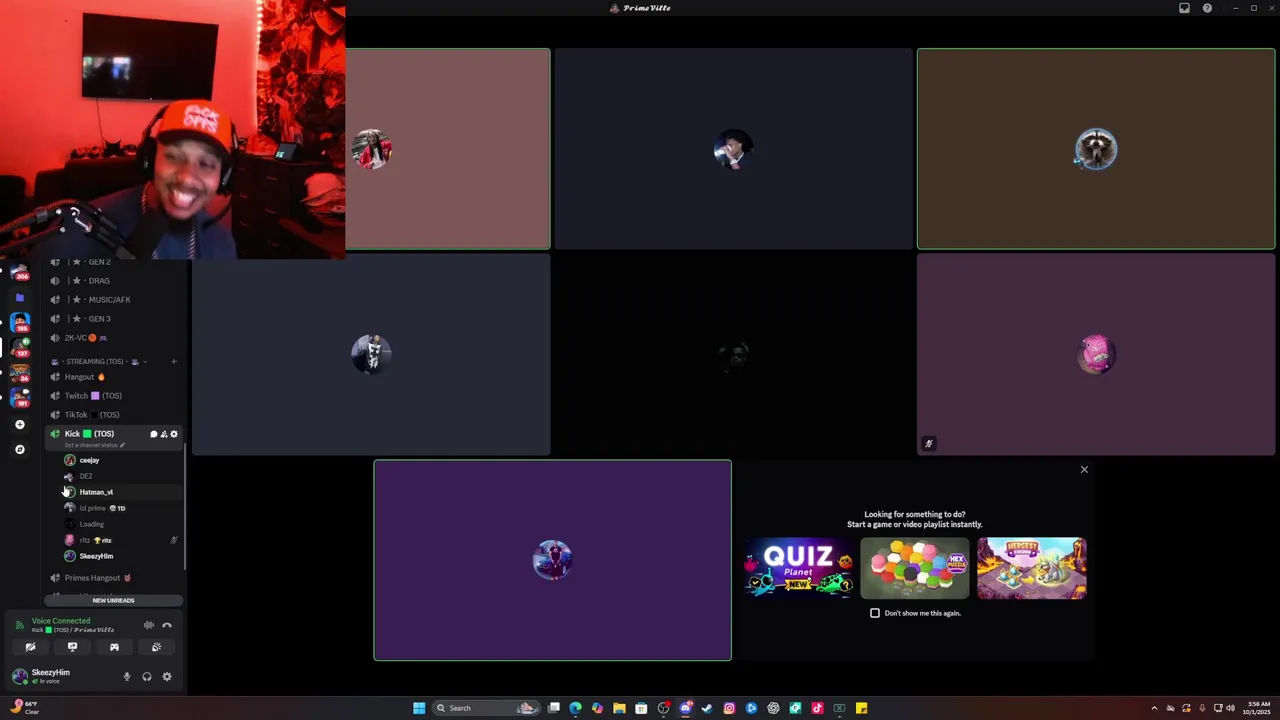The width and height of the screenshot is (1280, 720).
Task: Mute microphone next to SkeezyHim
Action: tap(126, 677)
